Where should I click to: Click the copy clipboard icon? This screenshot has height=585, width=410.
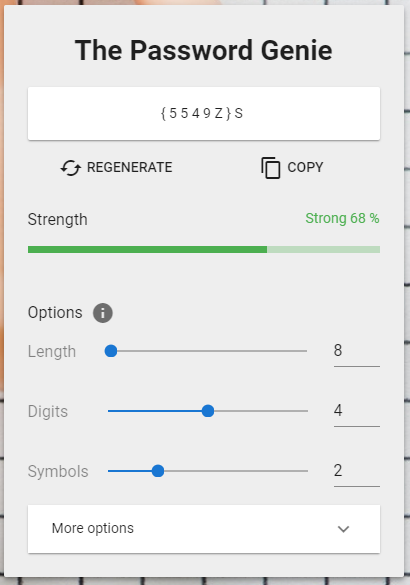(270, 168)
